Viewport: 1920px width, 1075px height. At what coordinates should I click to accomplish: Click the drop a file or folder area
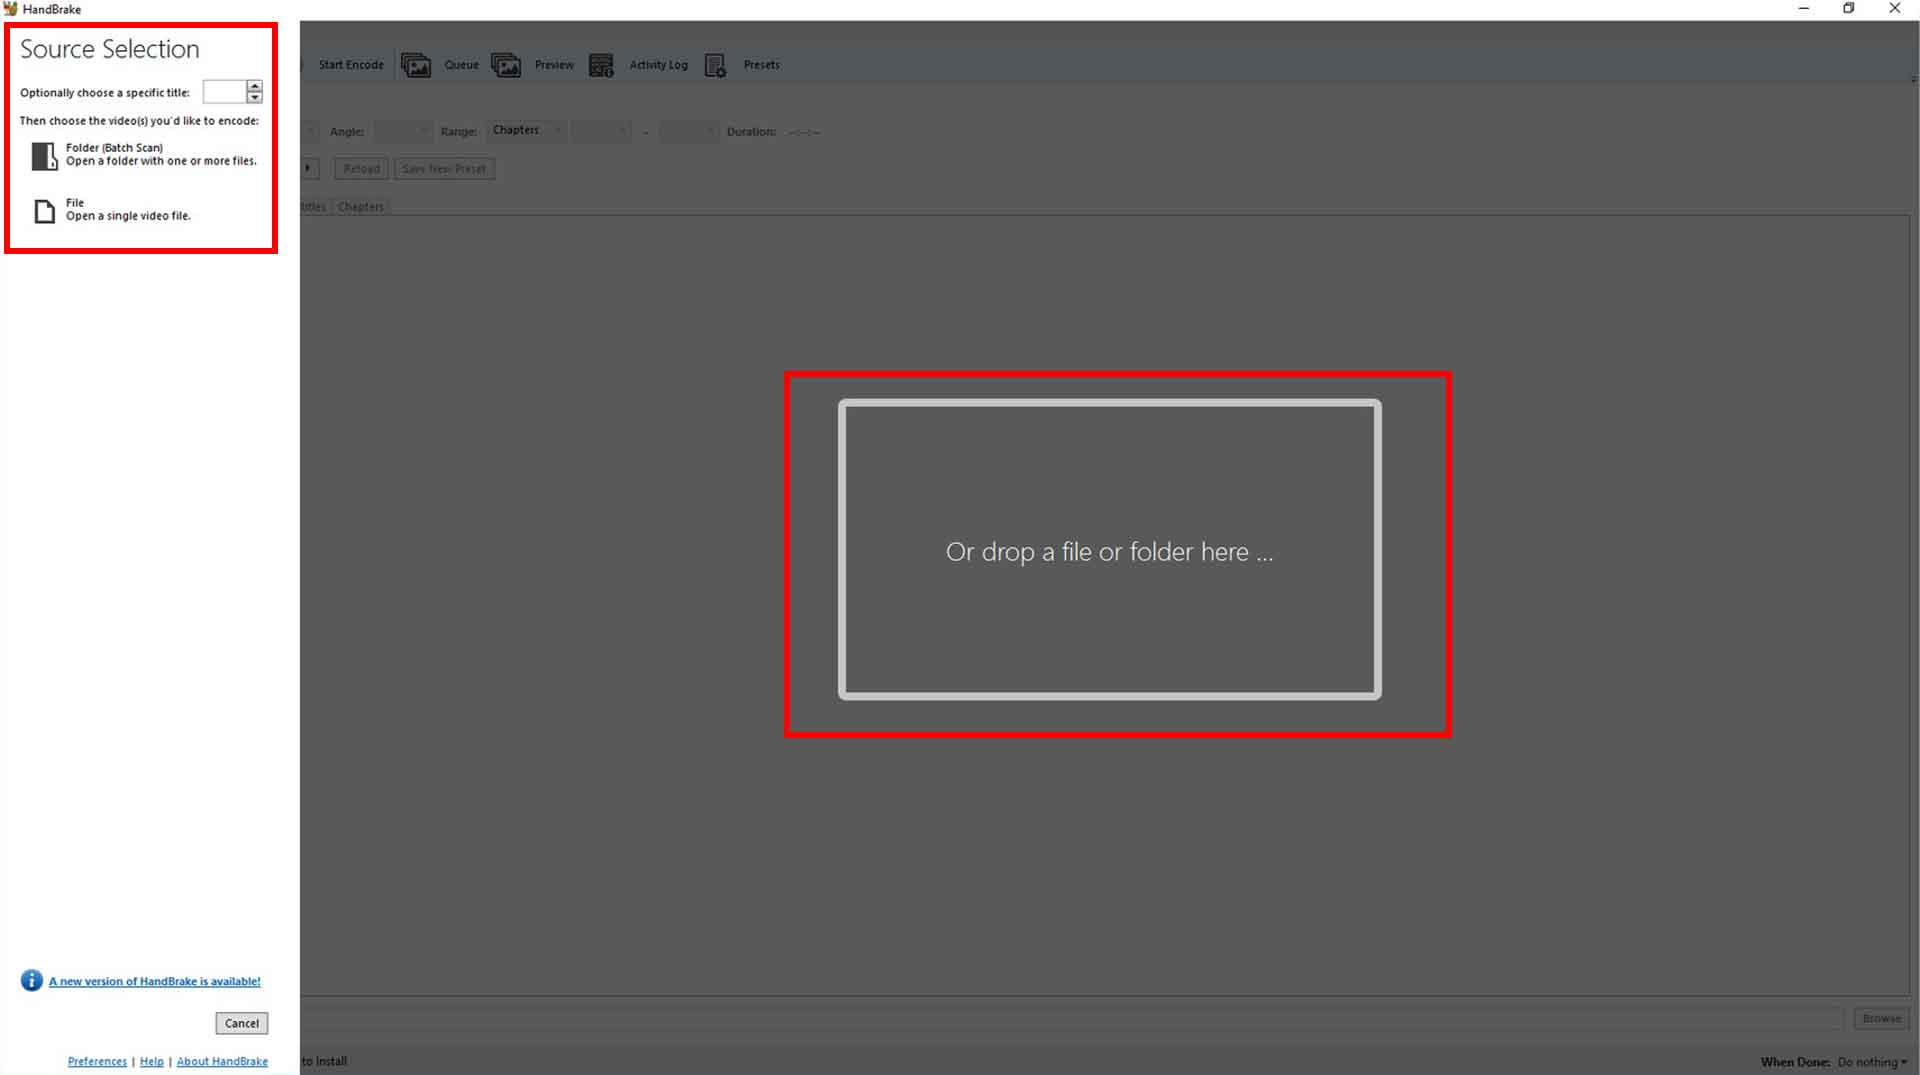1110,551
